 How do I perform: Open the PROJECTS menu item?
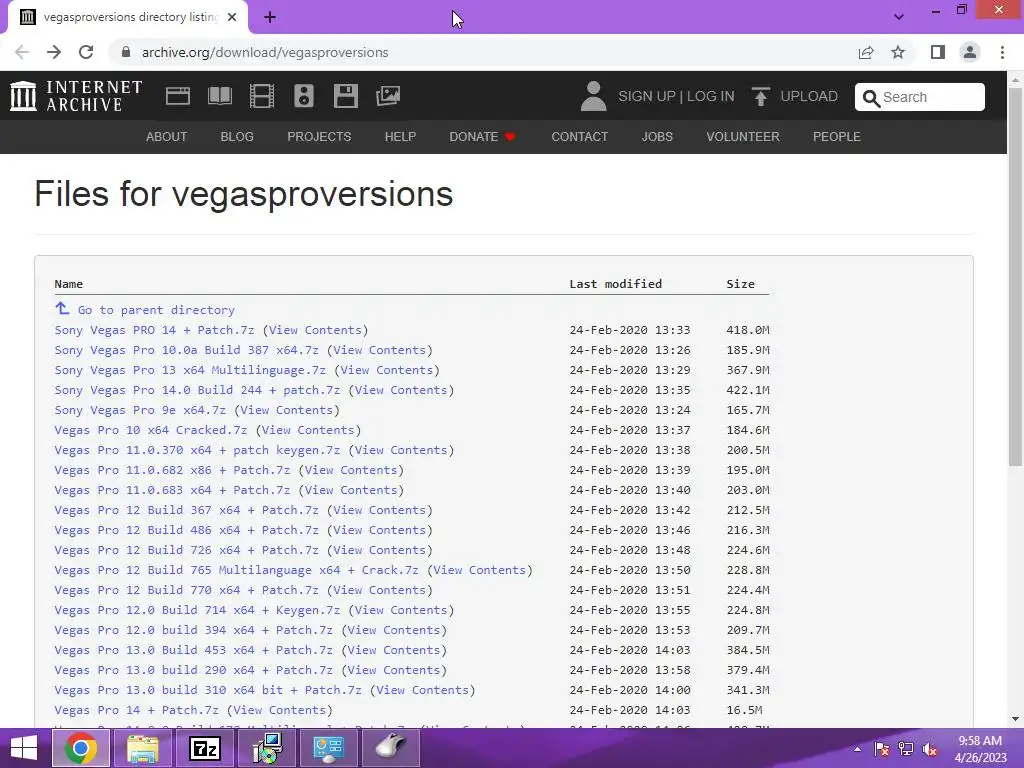coord(319,136)
